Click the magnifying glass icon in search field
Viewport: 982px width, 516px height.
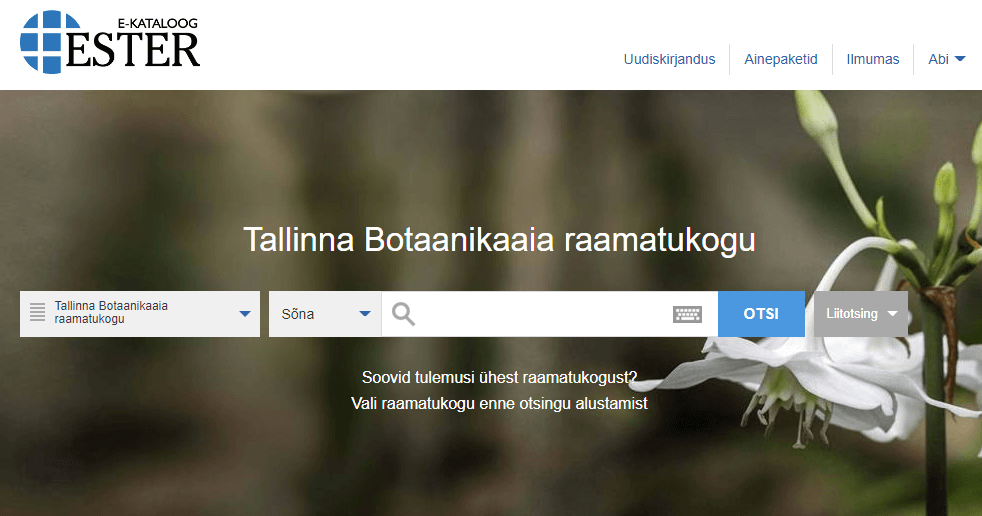[x=403, y=314]
